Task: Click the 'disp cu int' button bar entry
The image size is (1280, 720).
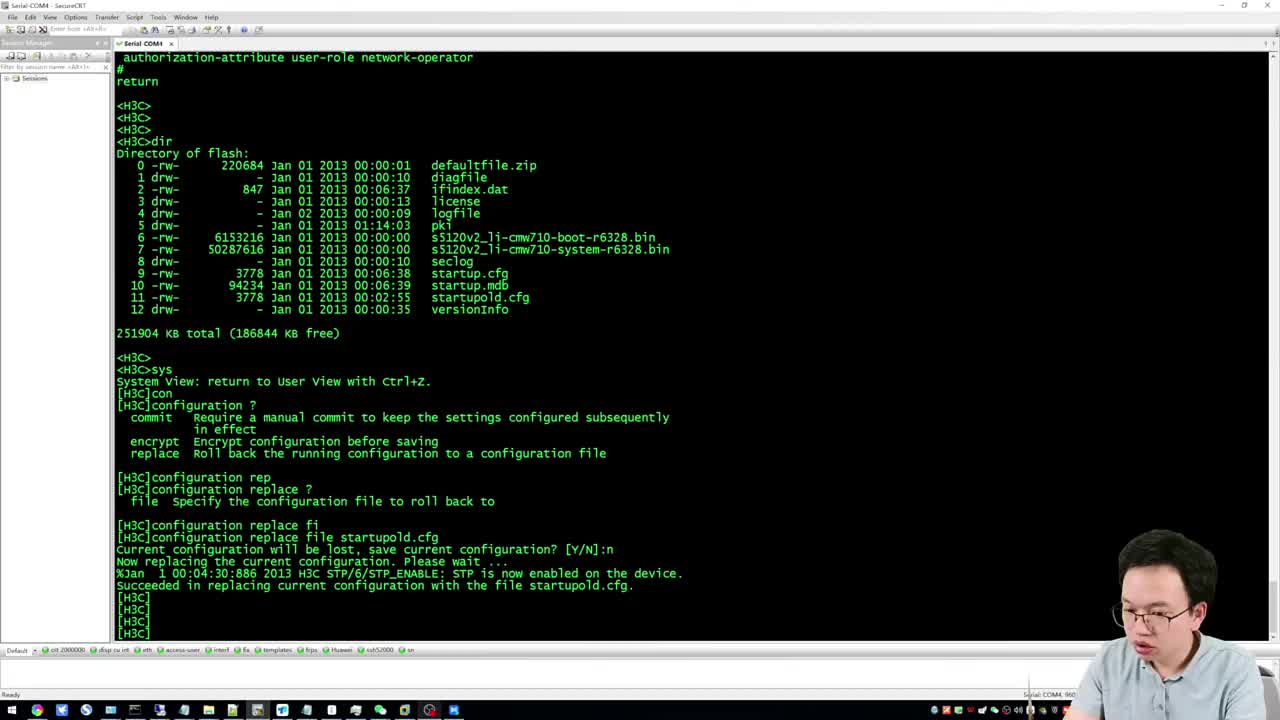Action: (110, 650)
